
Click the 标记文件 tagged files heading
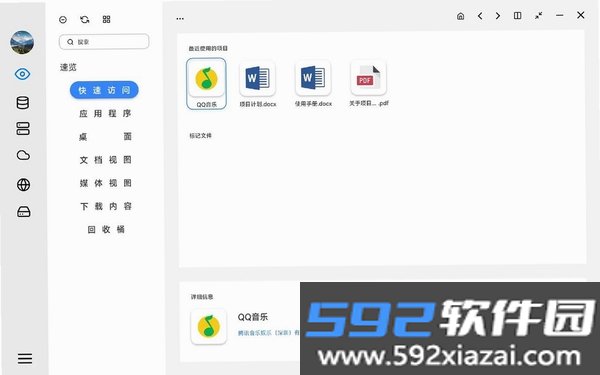201,135
